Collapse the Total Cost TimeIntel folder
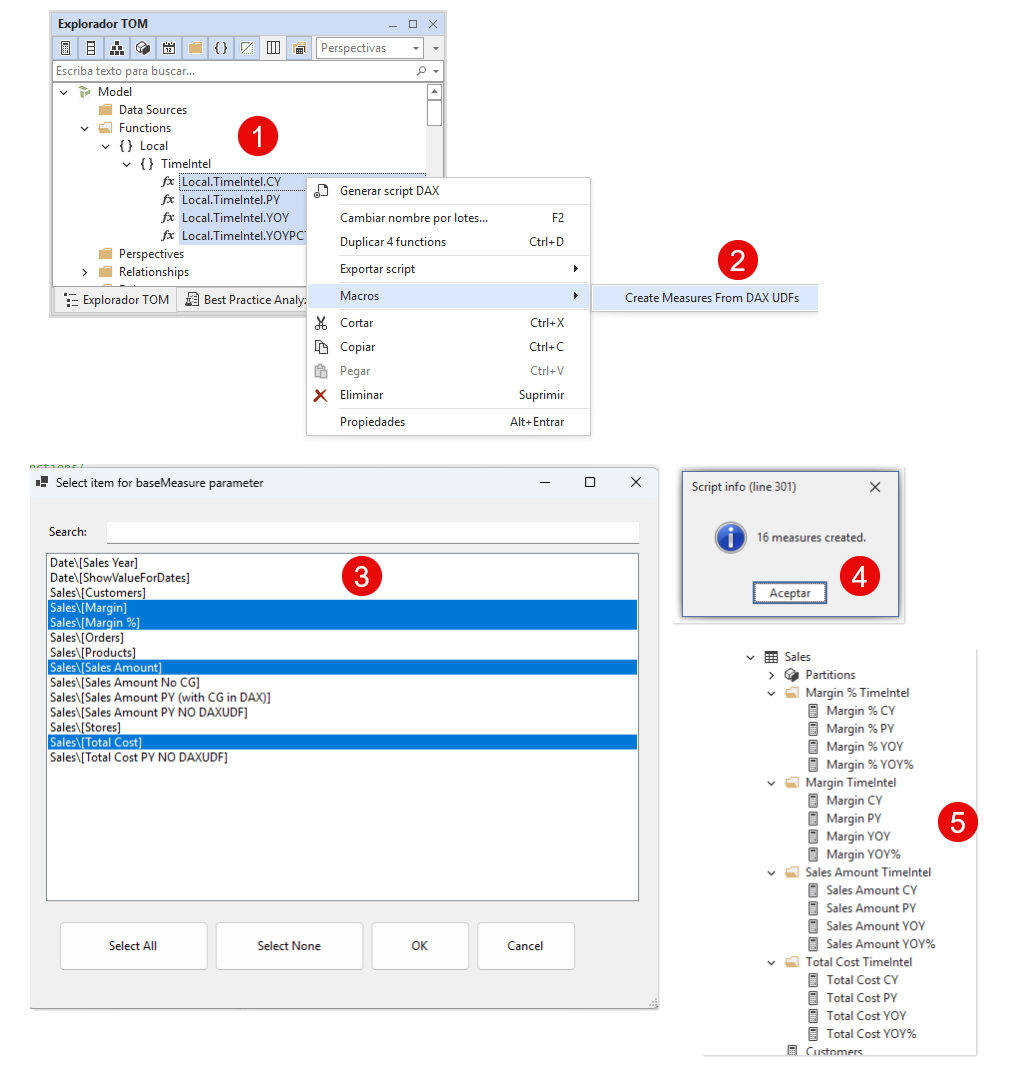Viewport: 1014px width, 1074px height. [x=771, y=962]
